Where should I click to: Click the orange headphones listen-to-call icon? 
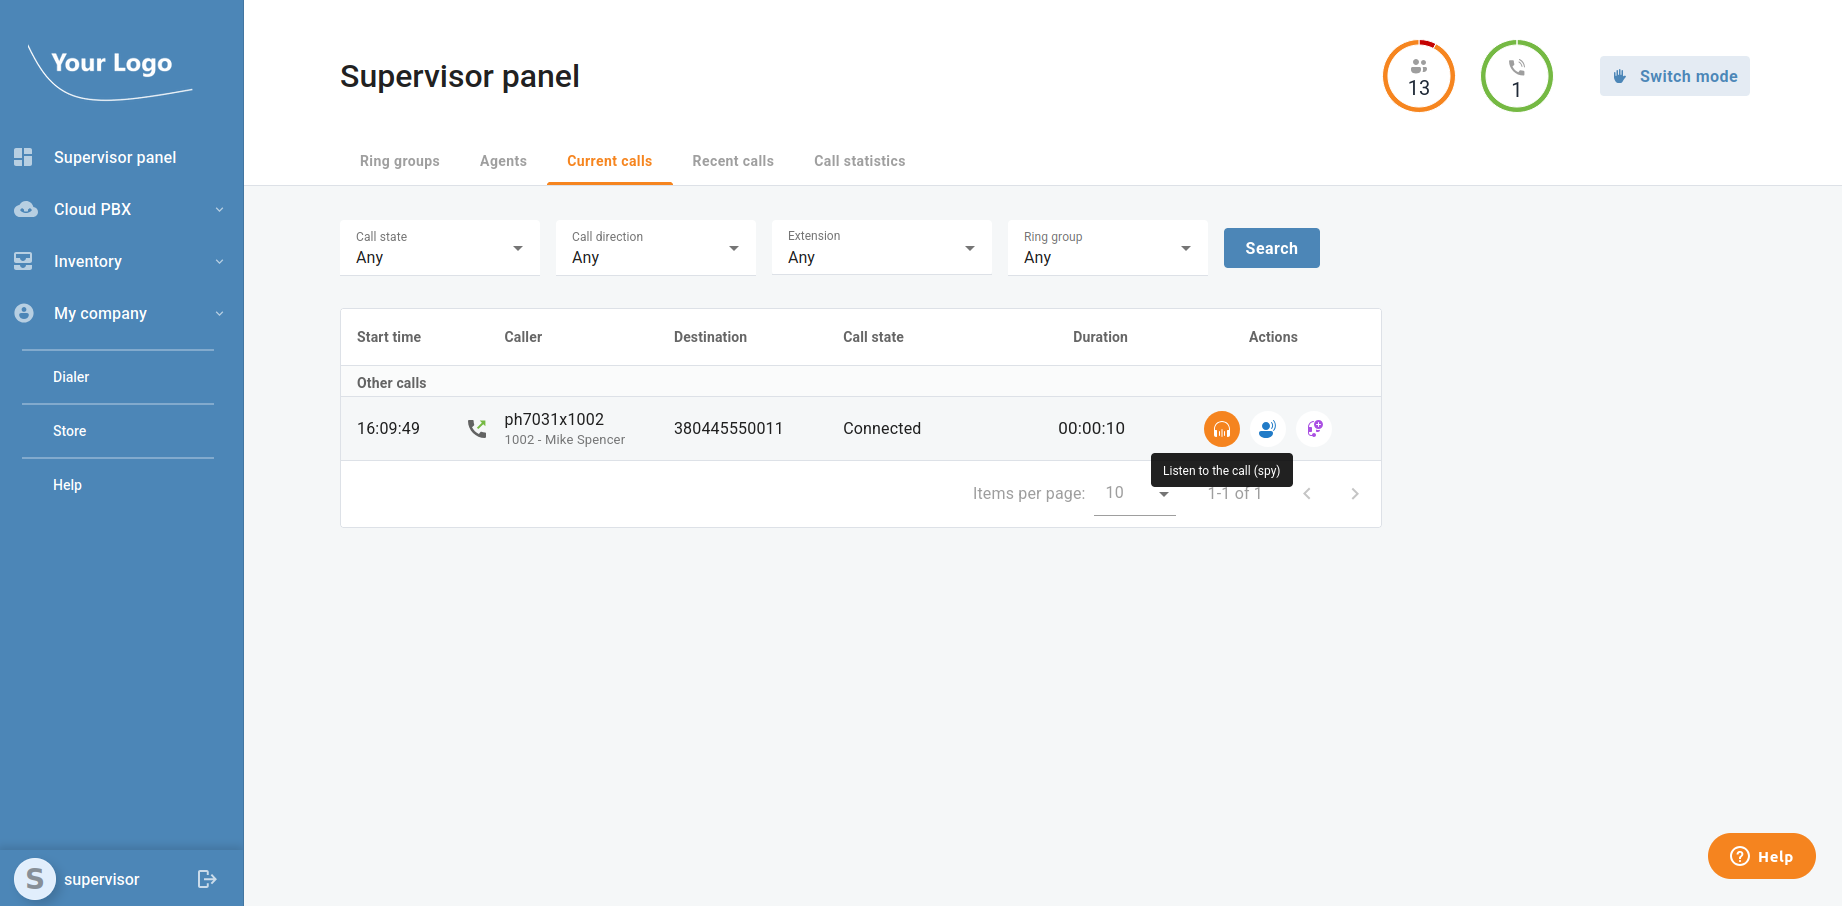1221,429
